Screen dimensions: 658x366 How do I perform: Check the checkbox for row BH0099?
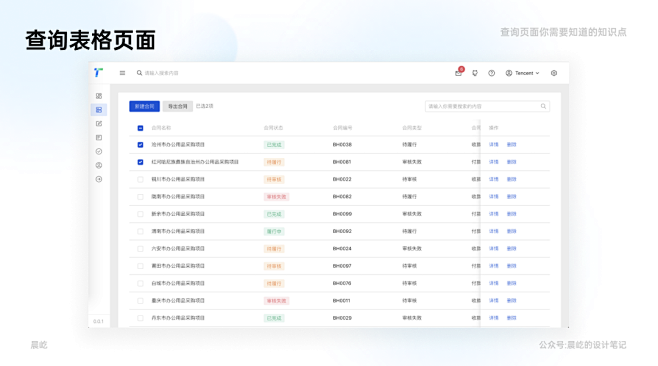pyautogui.click(x=140, y=214)
